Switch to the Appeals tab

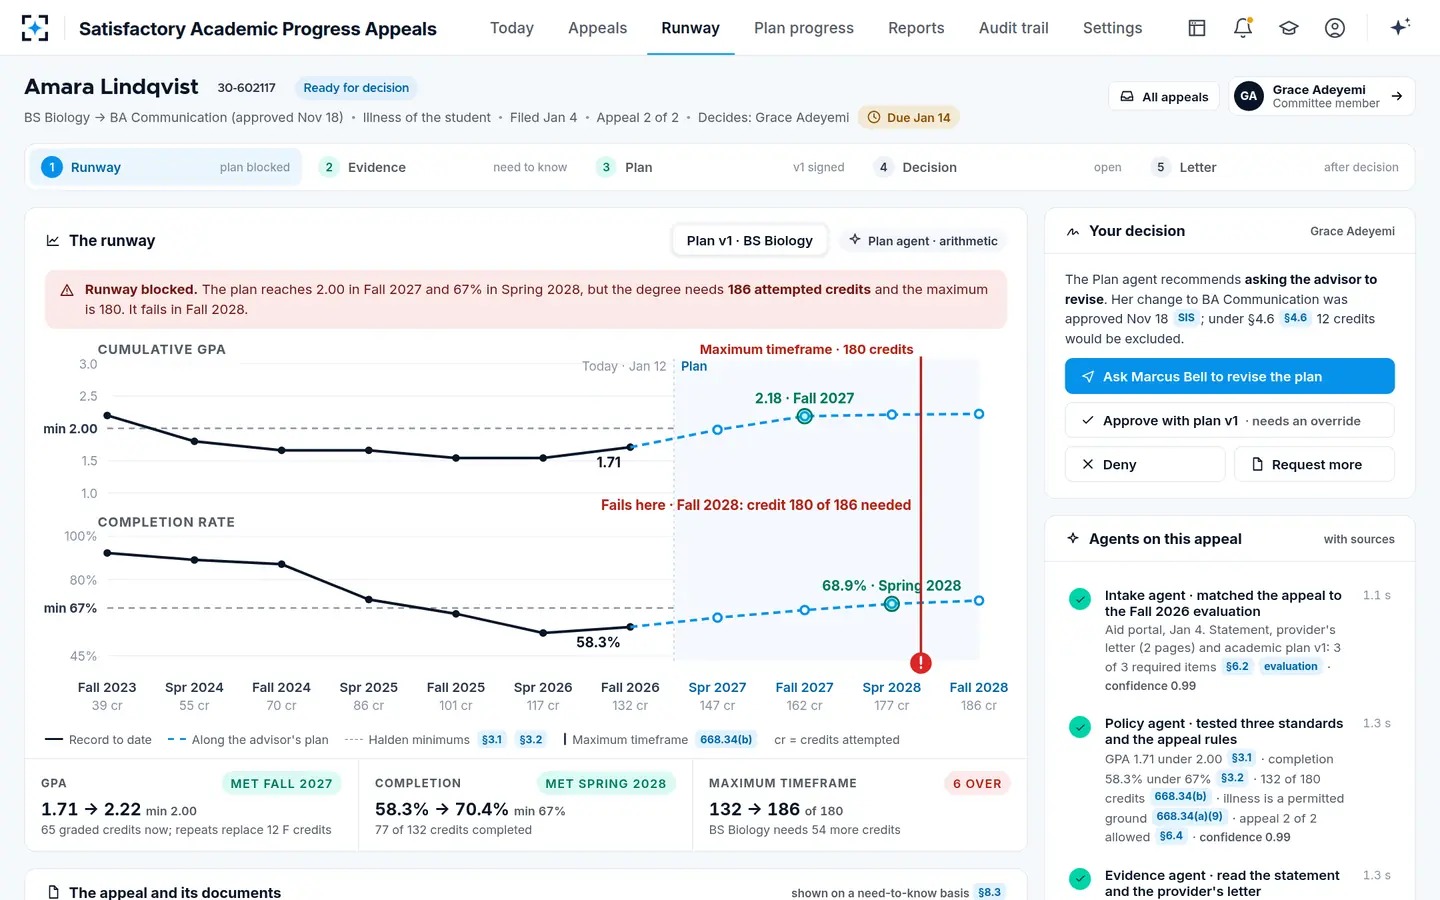pos(598,28)
